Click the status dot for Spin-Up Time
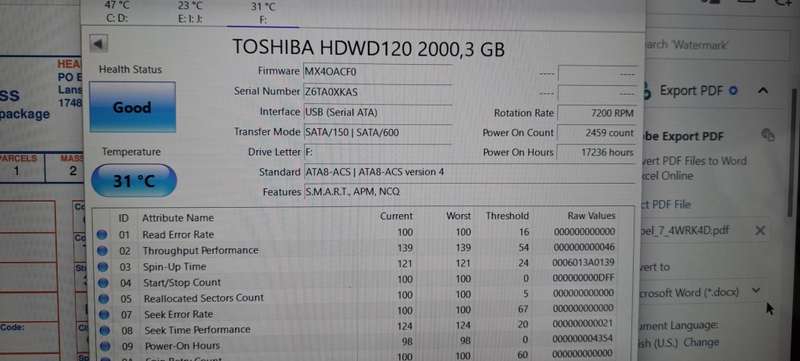Screen dimensions: 800x361 103,267
